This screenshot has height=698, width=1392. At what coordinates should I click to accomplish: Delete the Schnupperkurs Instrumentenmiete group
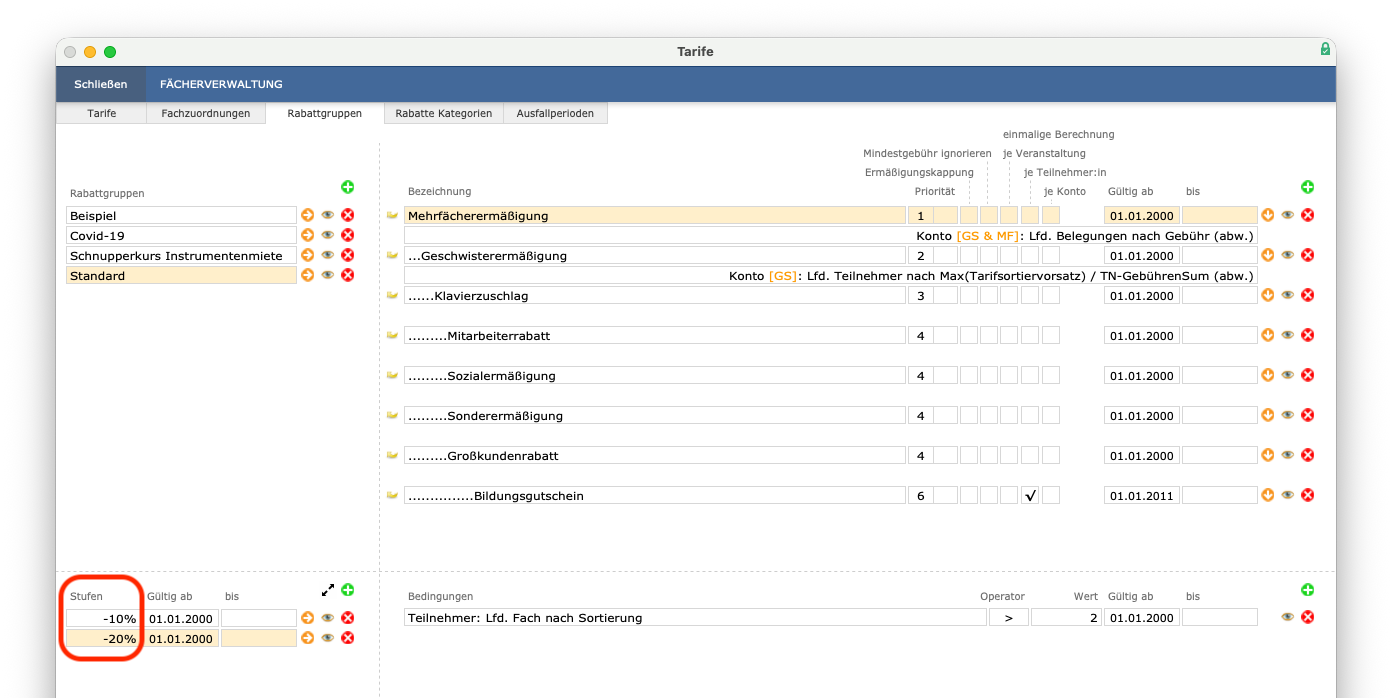click(347, 254)
